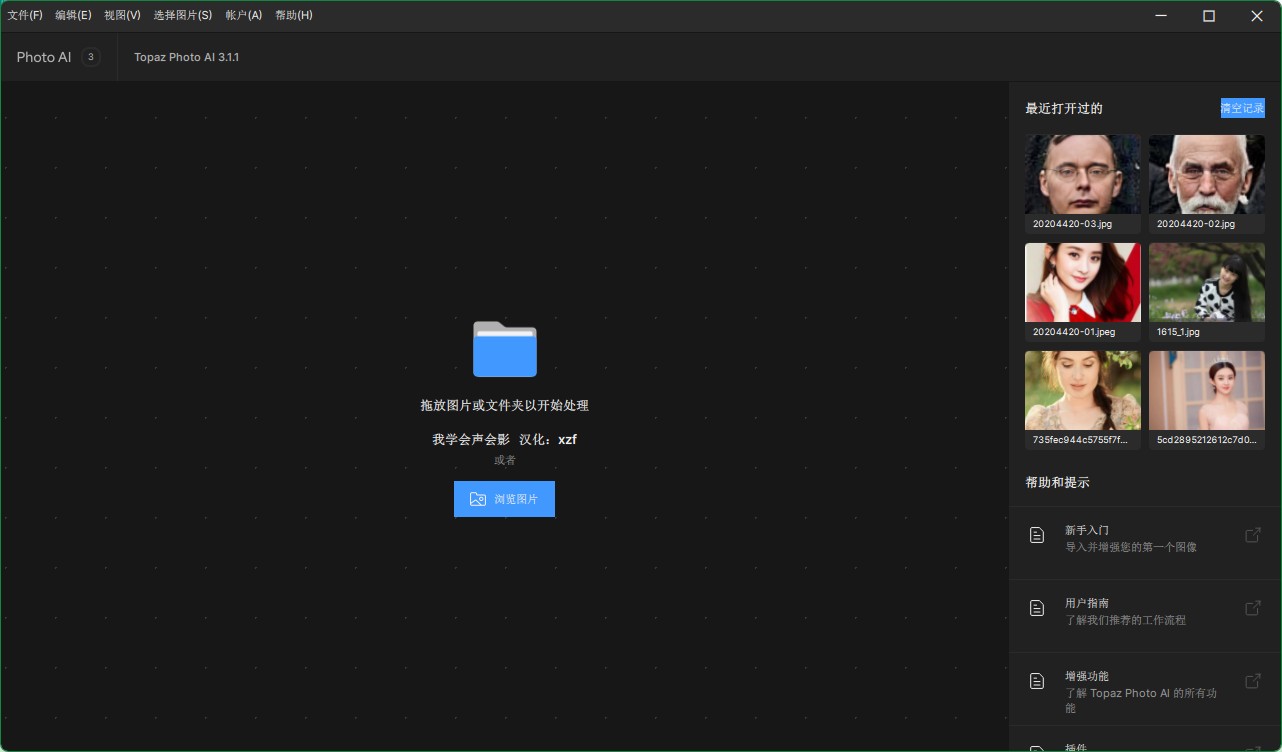Close the Photo AI window
Image resolution: width=1282 pixels, height=752 pixels.
(1257, 16)
